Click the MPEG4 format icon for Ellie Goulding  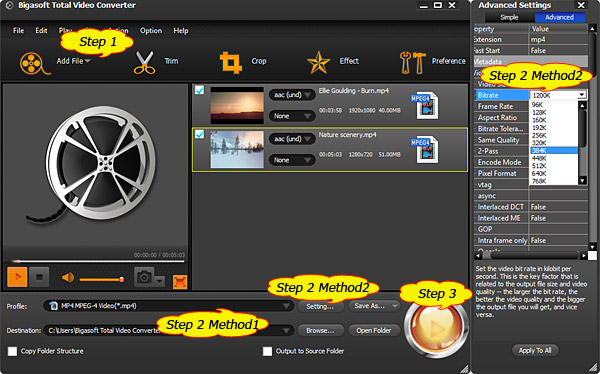click(424, 105)
